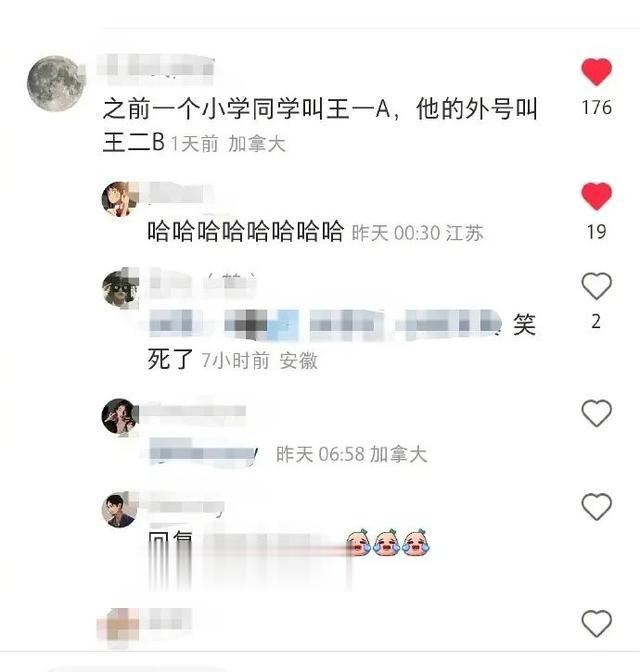Like the reply containing three crying emojis
640x672 pixels.
pos(596,507)
